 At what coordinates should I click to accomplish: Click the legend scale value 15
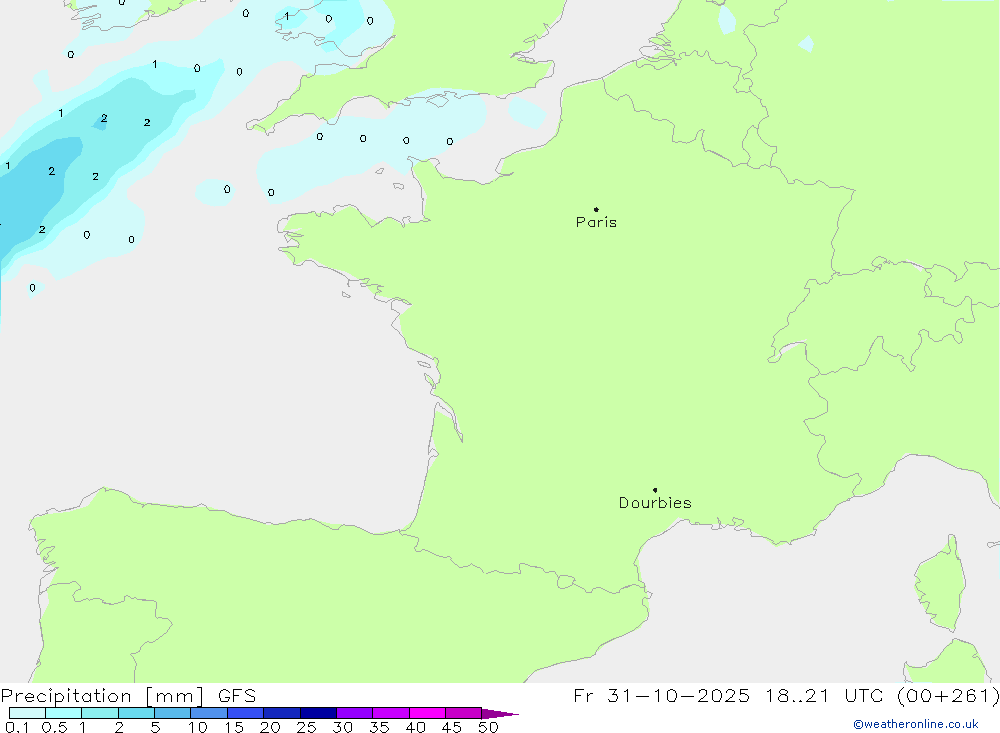point(234,727)
